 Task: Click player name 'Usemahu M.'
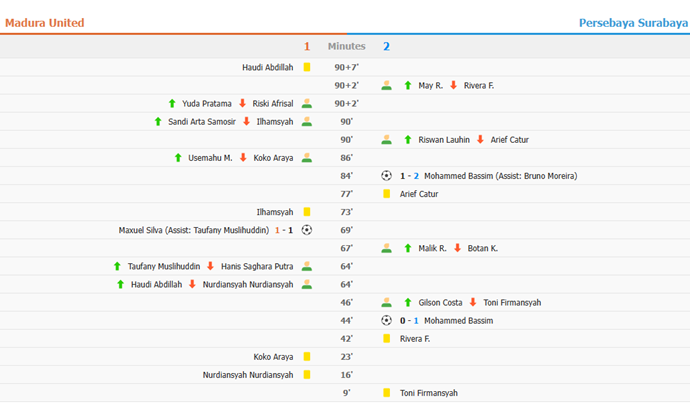[210, 158]
